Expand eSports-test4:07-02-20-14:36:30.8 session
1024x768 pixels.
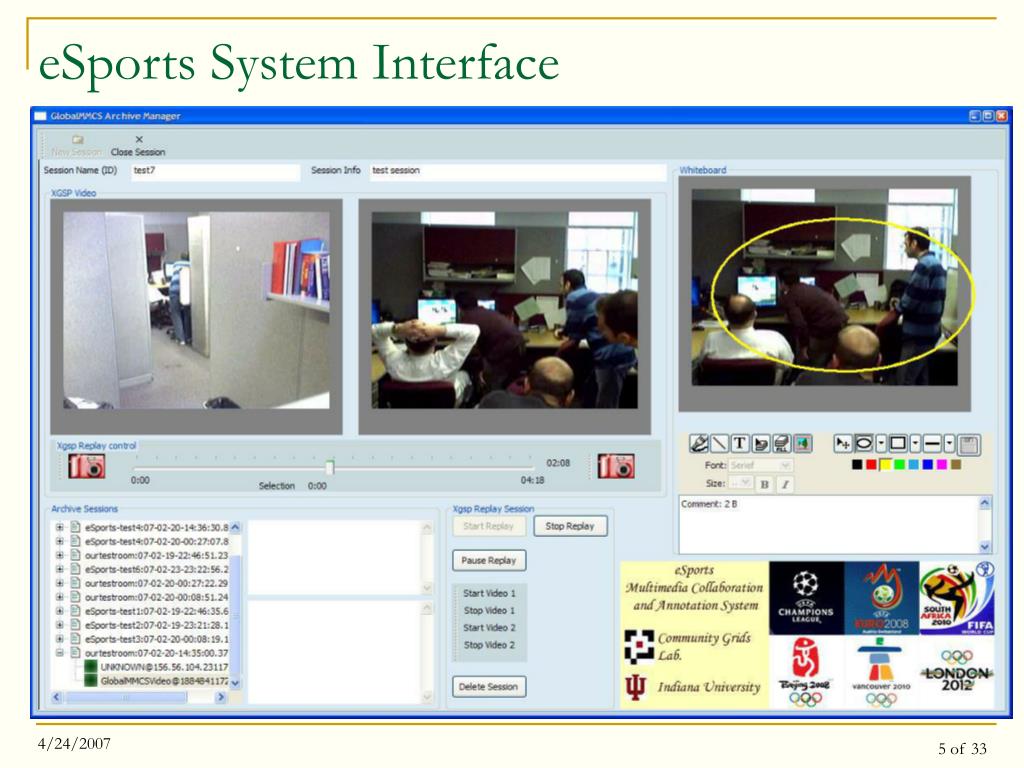click(x=59, y=527)
